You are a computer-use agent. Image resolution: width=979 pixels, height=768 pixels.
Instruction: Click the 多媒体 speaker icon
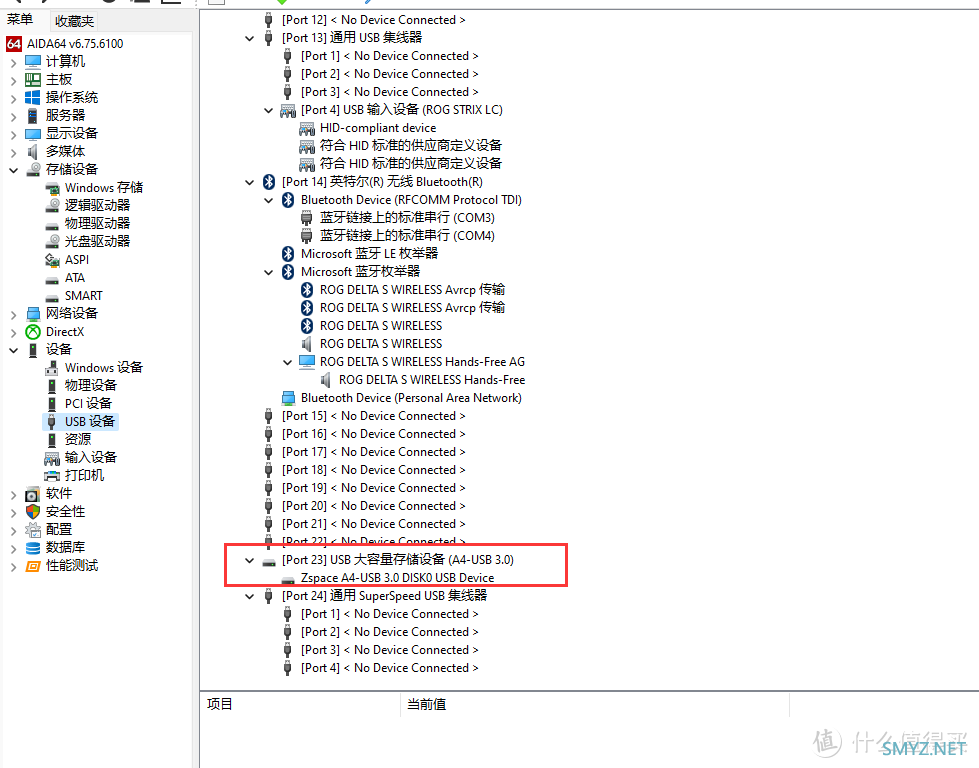32,151
